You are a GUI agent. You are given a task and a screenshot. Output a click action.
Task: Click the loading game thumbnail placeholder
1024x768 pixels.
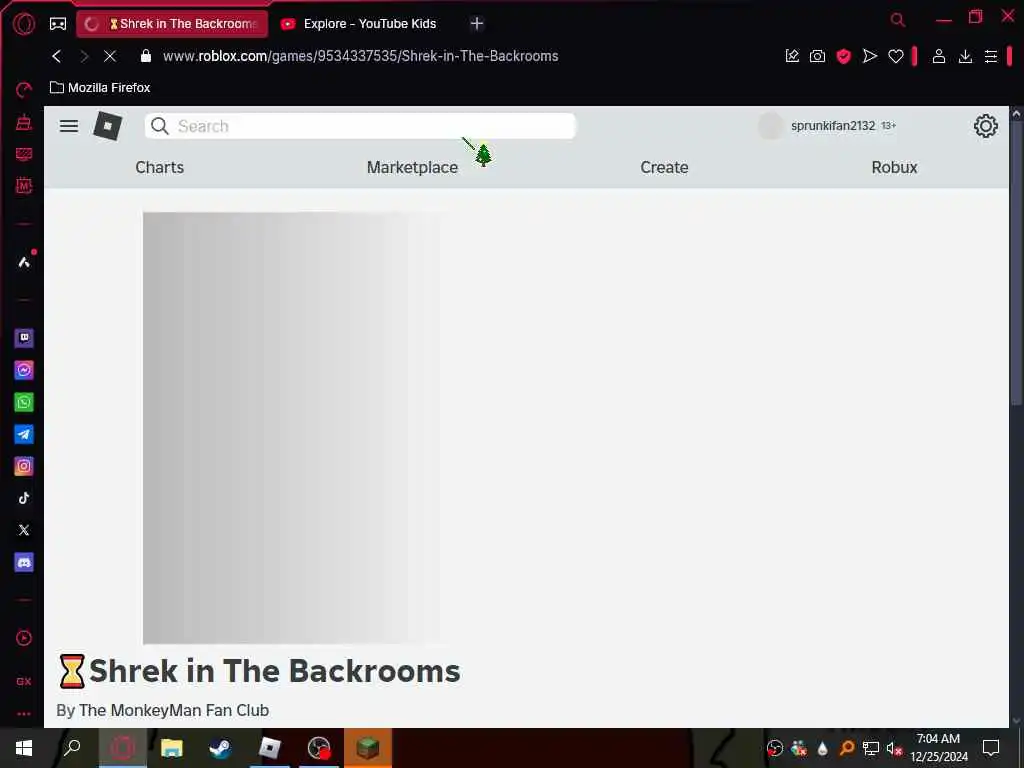(291, 428)
